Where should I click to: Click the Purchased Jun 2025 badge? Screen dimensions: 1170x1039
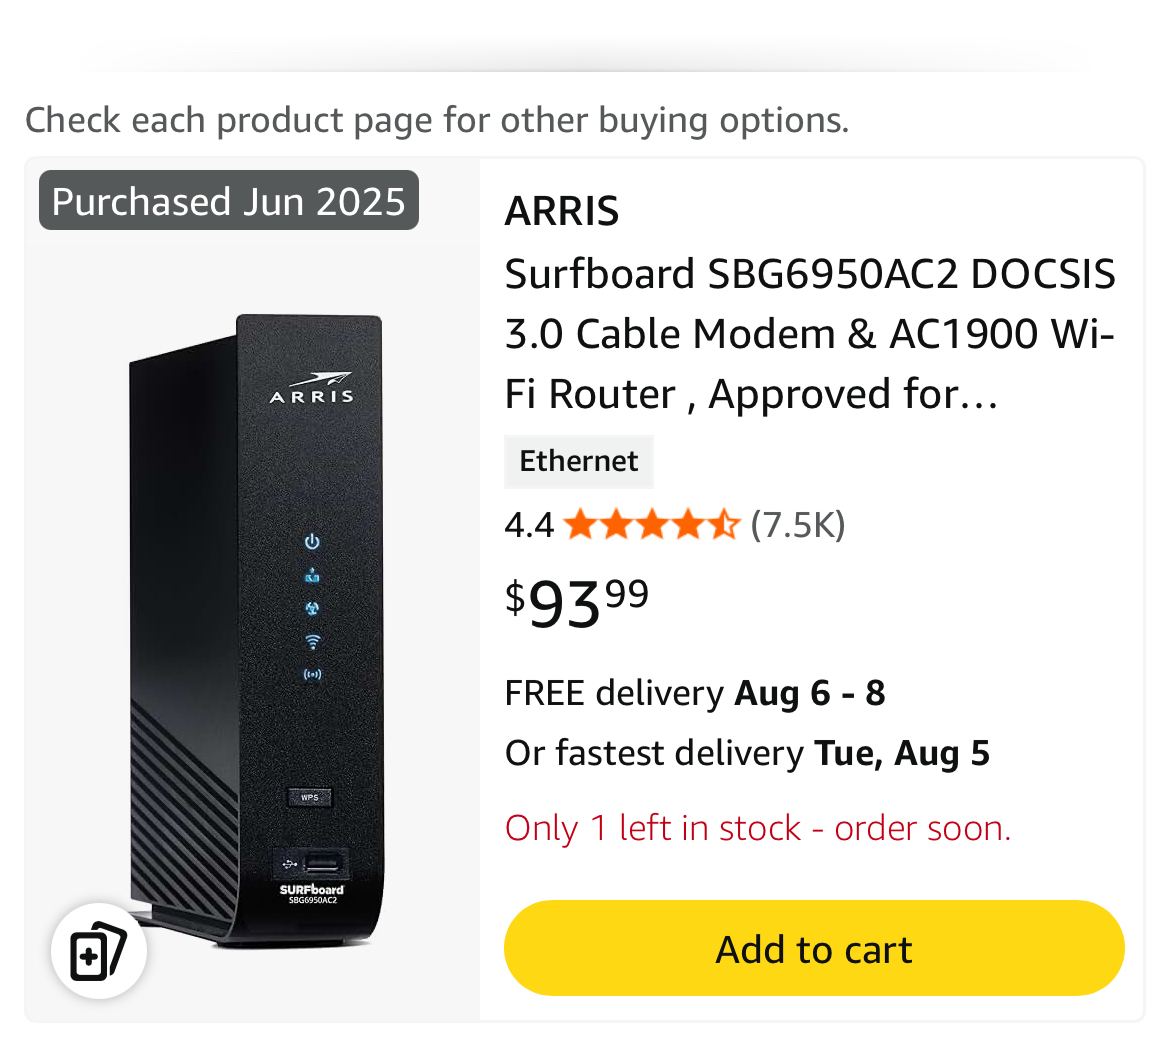tap(229, 201)
